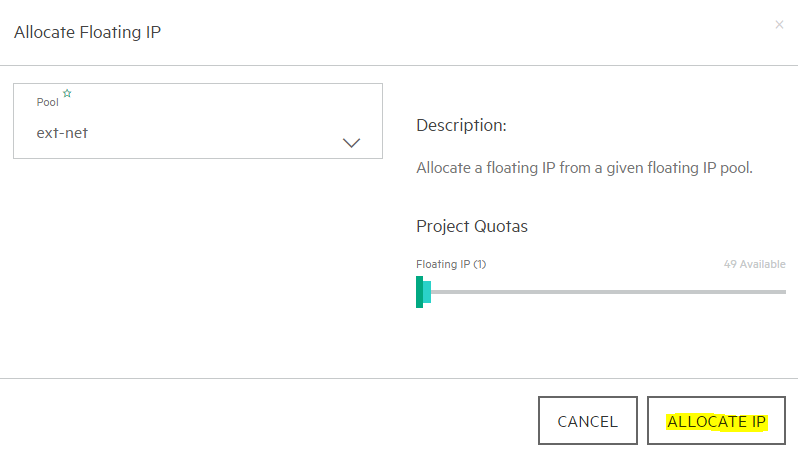Click the empty area below the Pool field
Viewport: 798px width, 458px height.
198,265
